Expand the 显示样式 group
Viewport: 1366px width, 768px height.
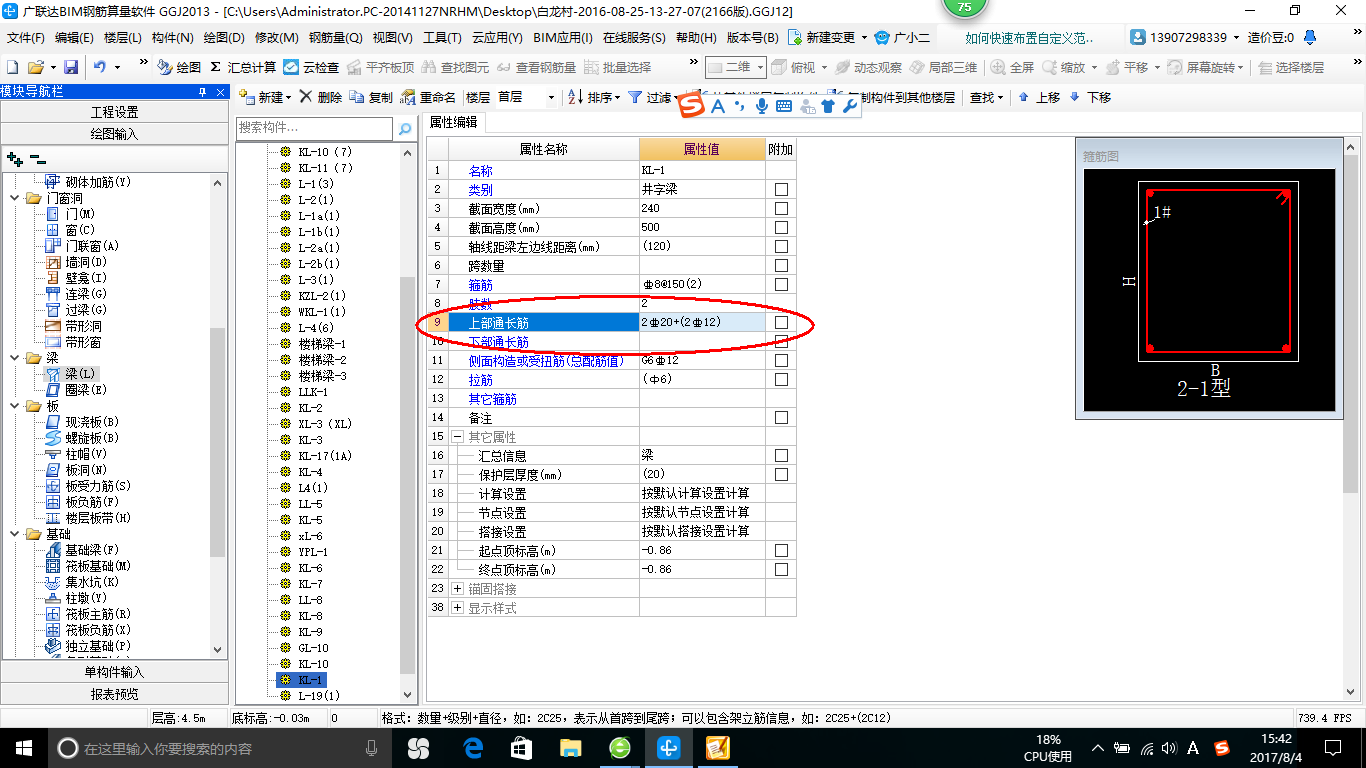point(457,608)
